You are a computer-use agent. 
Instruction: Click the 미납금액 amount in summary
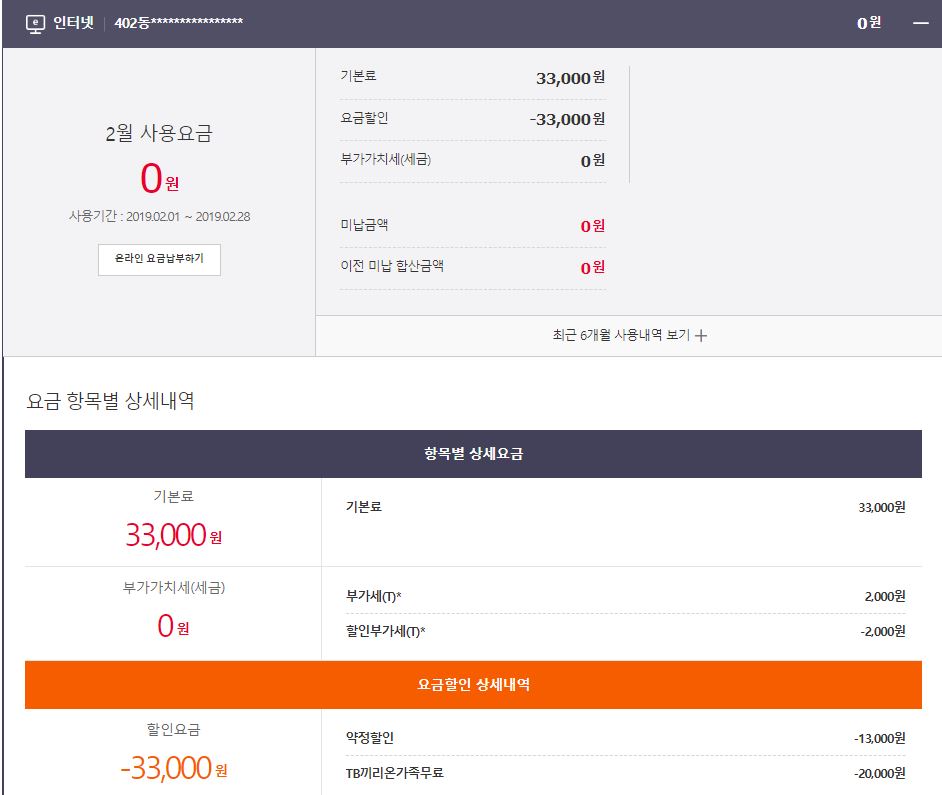[592, 226]
